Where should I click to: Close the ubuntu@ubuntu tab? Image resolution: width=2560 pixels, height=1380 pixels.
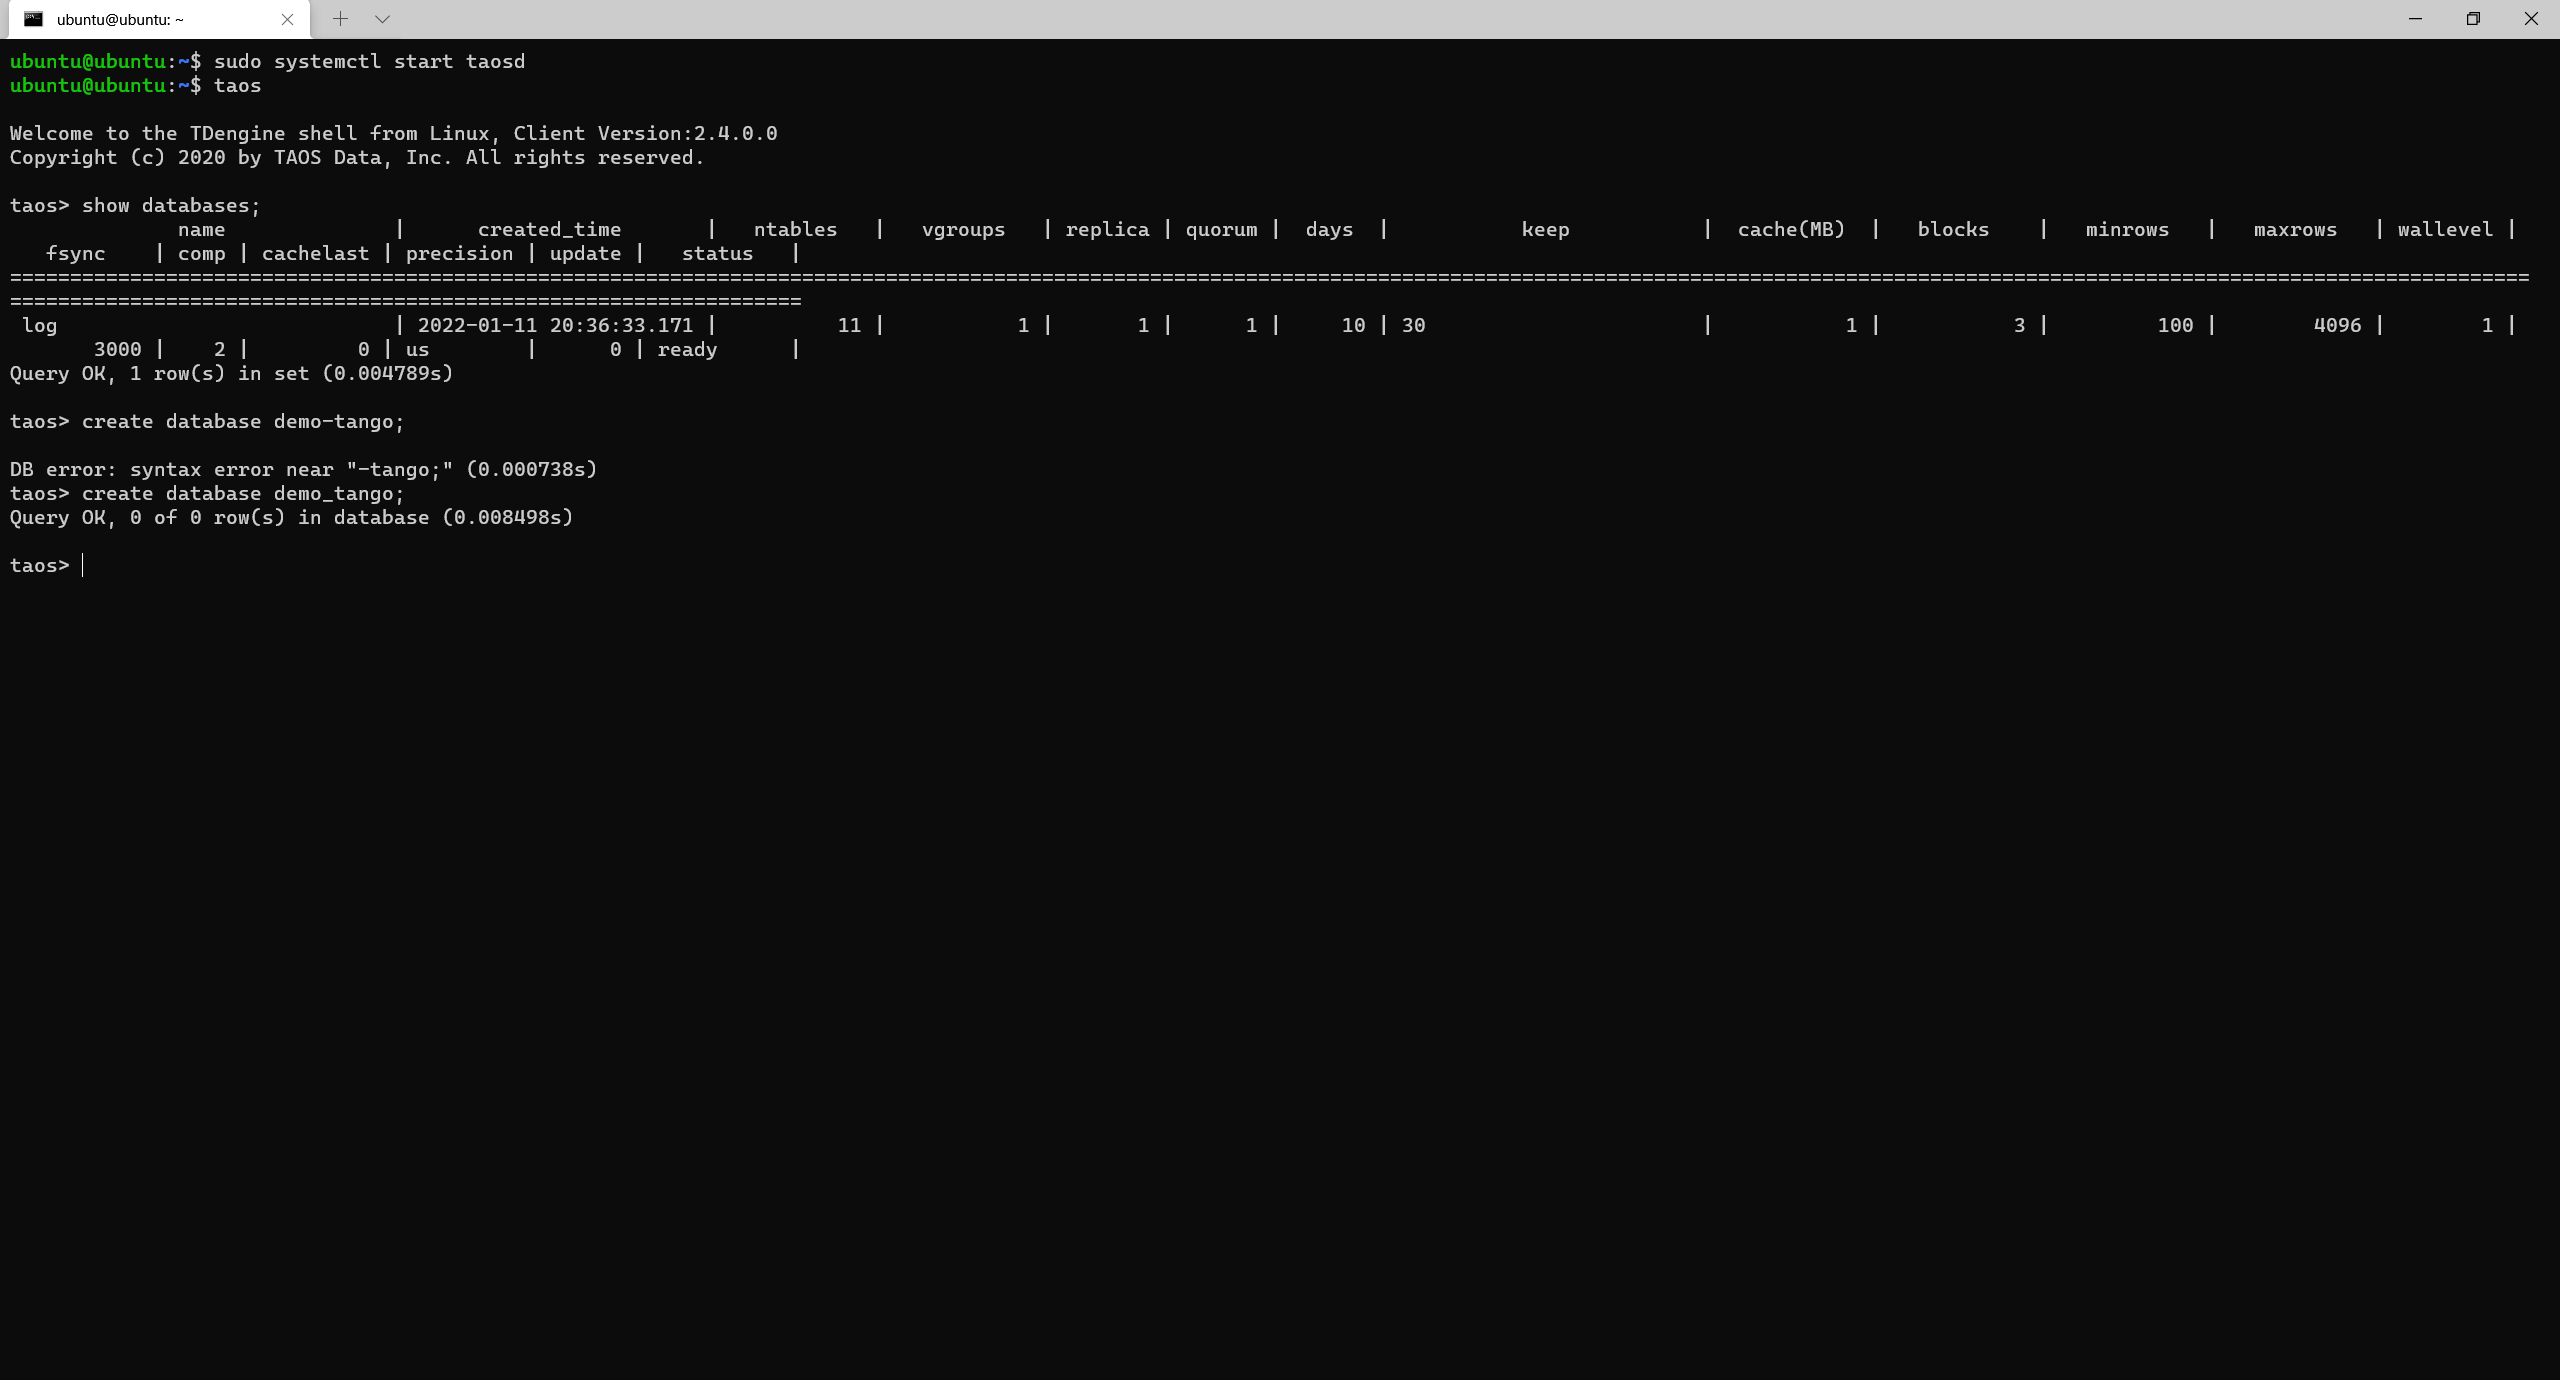[287, 19]
